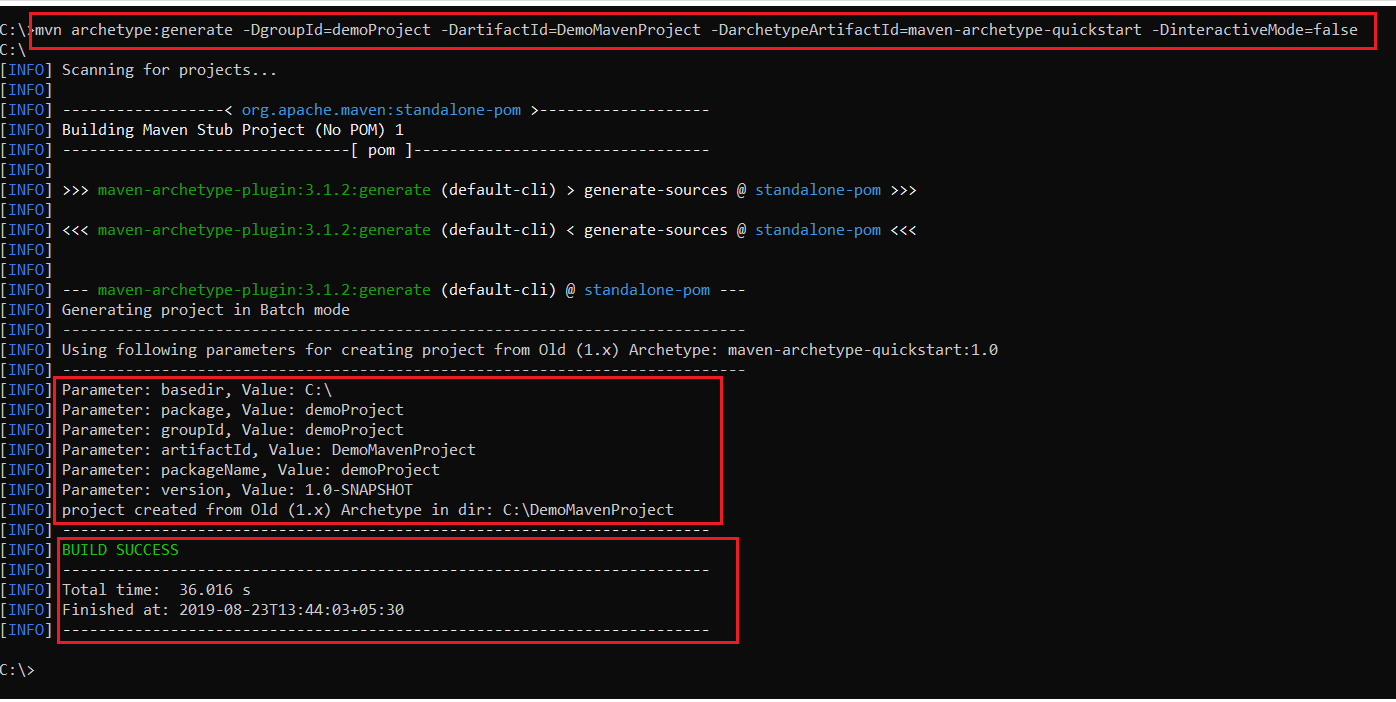Click the final C:\> prompt at bottom

(17, 670)
